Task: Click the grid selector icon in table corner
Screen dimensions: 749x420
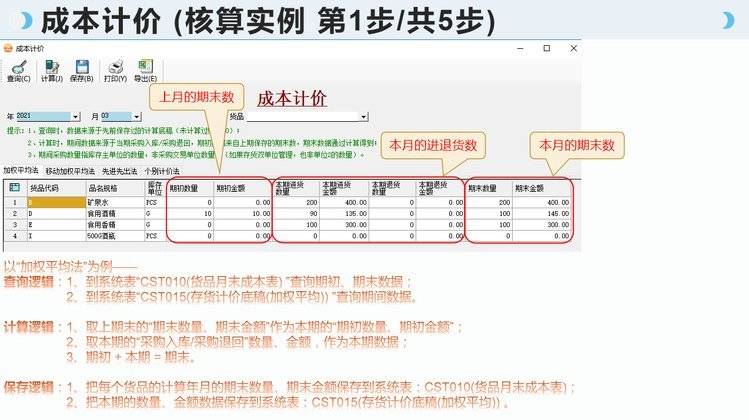Action: 15,187
